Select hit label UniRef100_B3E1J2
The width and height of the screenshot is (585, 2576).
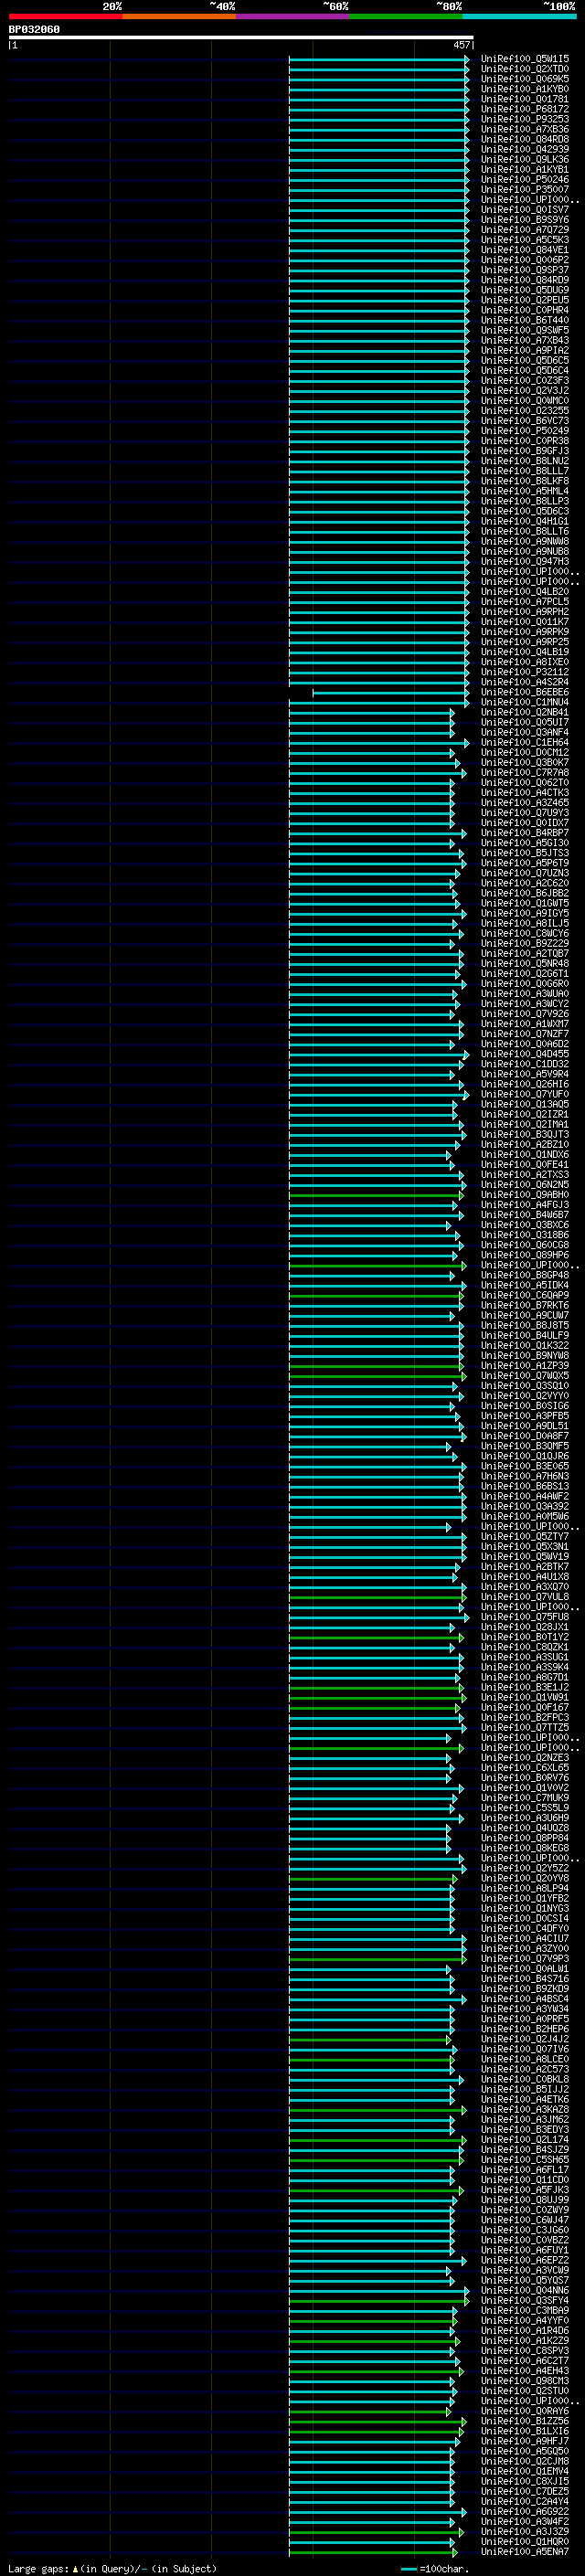525,1688
